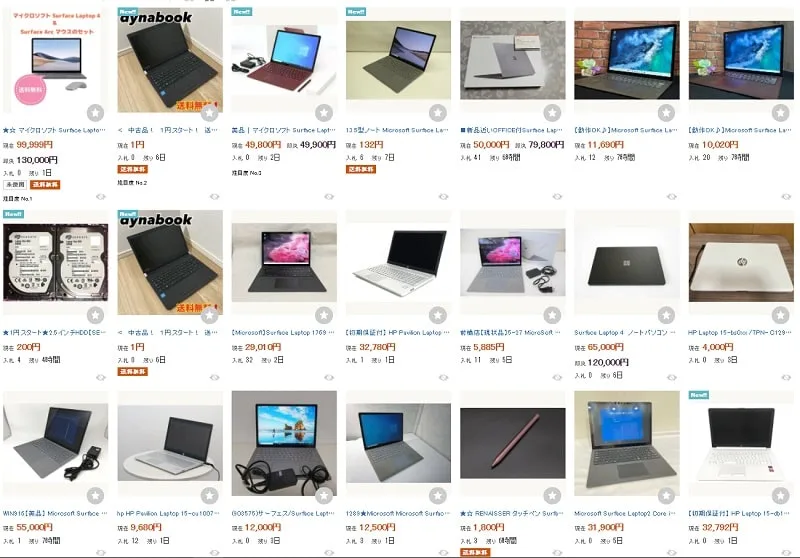Open the 32,792円 white HP Laptop thumbnail
The width and height of the screenshot is (800, 558).
click(x=741, y=443)
